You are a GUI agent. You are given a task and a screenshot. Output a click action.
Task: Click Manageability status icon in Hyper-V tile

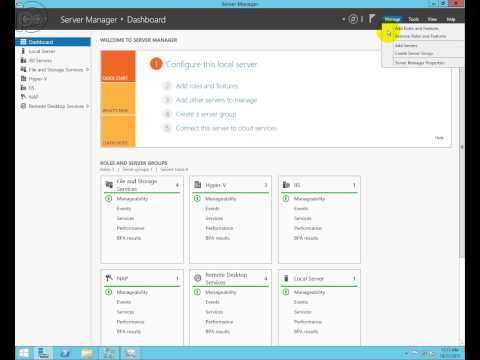coord(197,198)
